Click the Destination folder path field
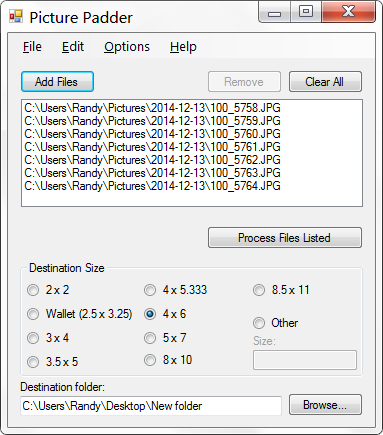383x435 pixels. (x=151, y=406)
